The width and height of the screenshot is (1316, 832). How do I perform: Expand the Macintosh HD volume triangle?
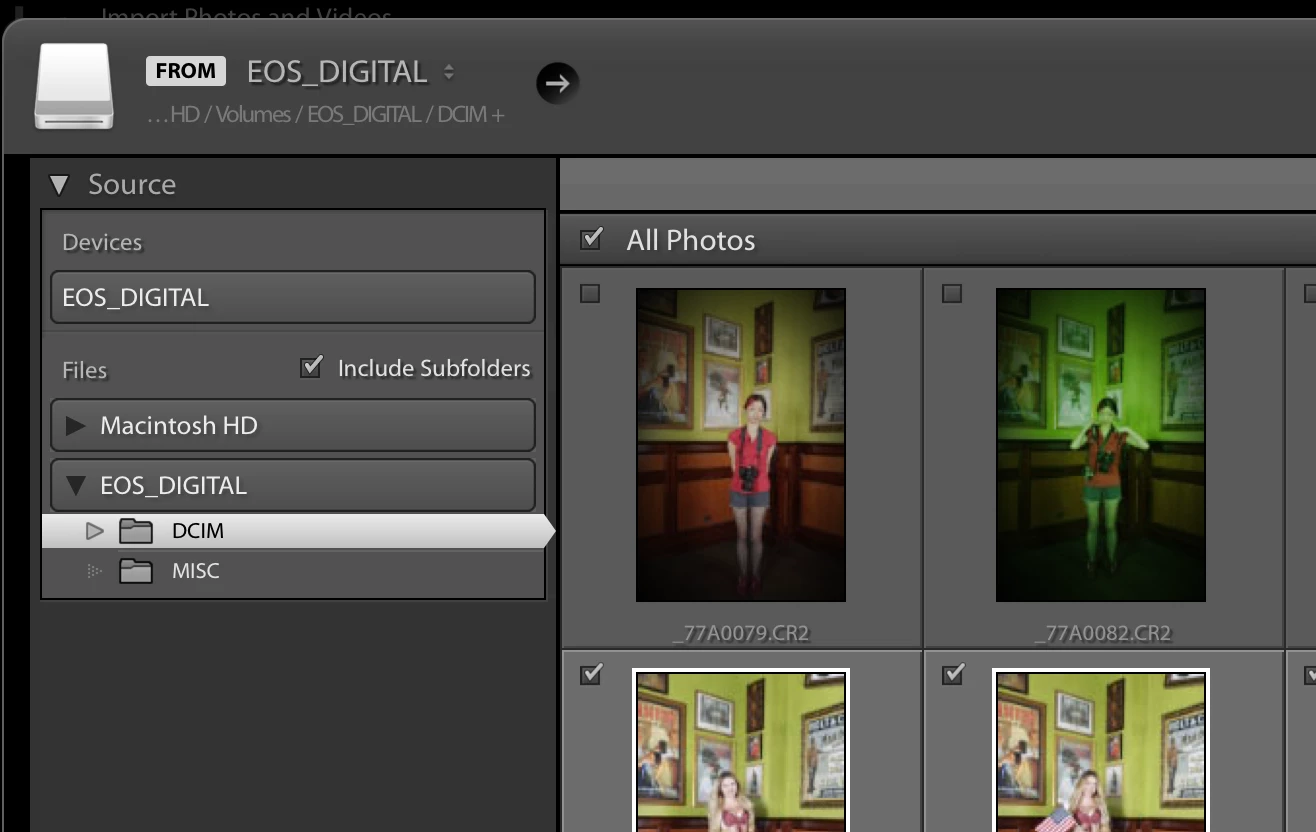coord(75,426)
